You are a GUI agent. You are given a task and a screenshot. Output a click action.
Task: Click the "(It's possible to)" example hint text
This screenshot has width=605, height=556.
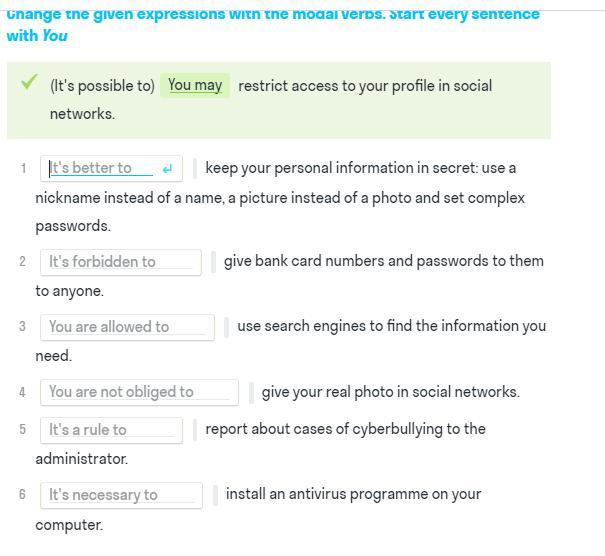102,86
